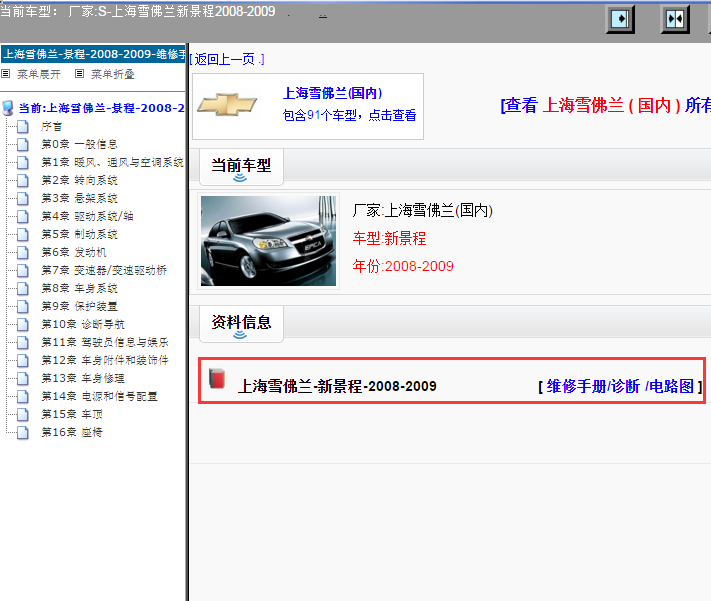711x601 pixels.
Task: Click 菜单展开 to expand the menu
Action: [39, 74]
